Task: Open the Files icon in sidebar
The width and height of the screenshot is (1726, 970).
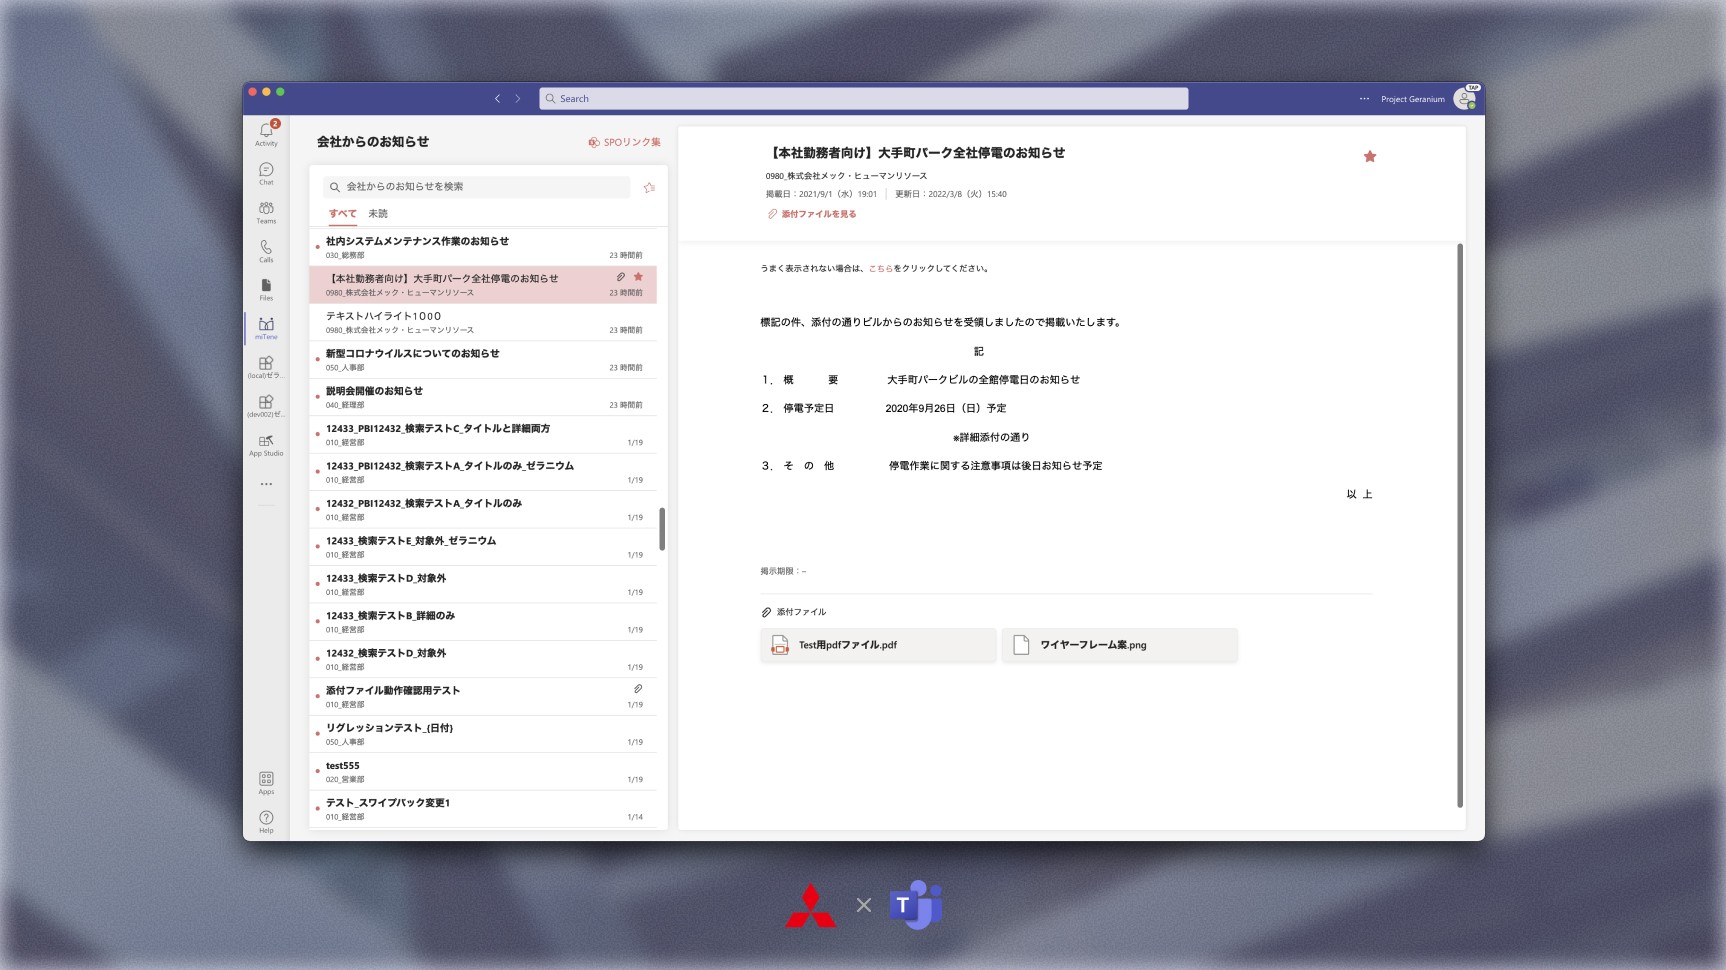Action: (x=266, y=289)
